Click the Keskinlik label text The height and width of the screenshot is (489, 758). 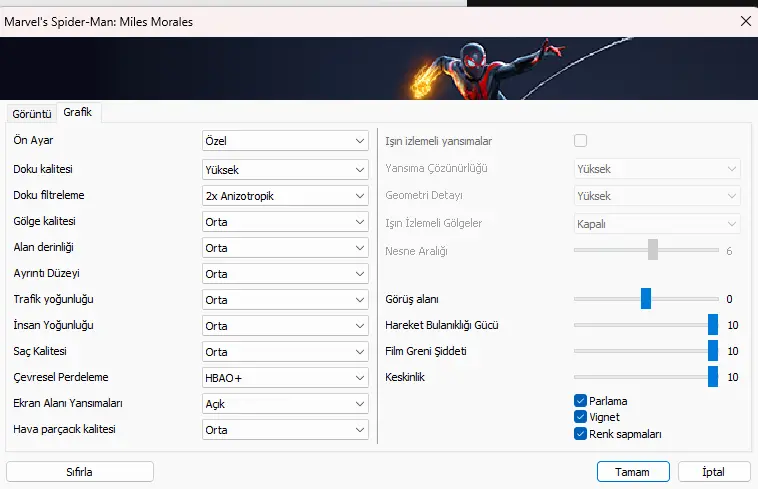click(405, 377)
